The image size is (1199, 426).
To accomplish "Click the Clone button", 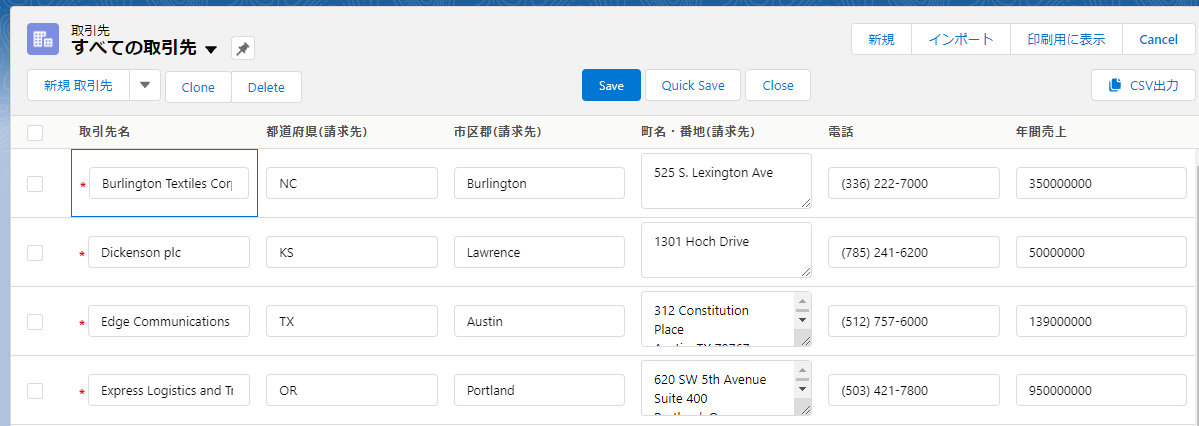I will coord(198,87).
